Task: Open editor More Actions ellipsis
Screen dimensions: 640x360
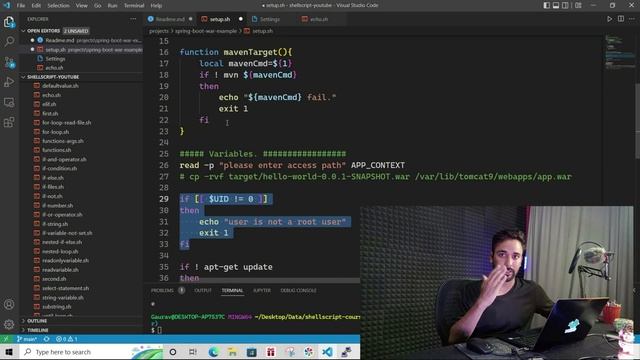Action: coord(632,19)
